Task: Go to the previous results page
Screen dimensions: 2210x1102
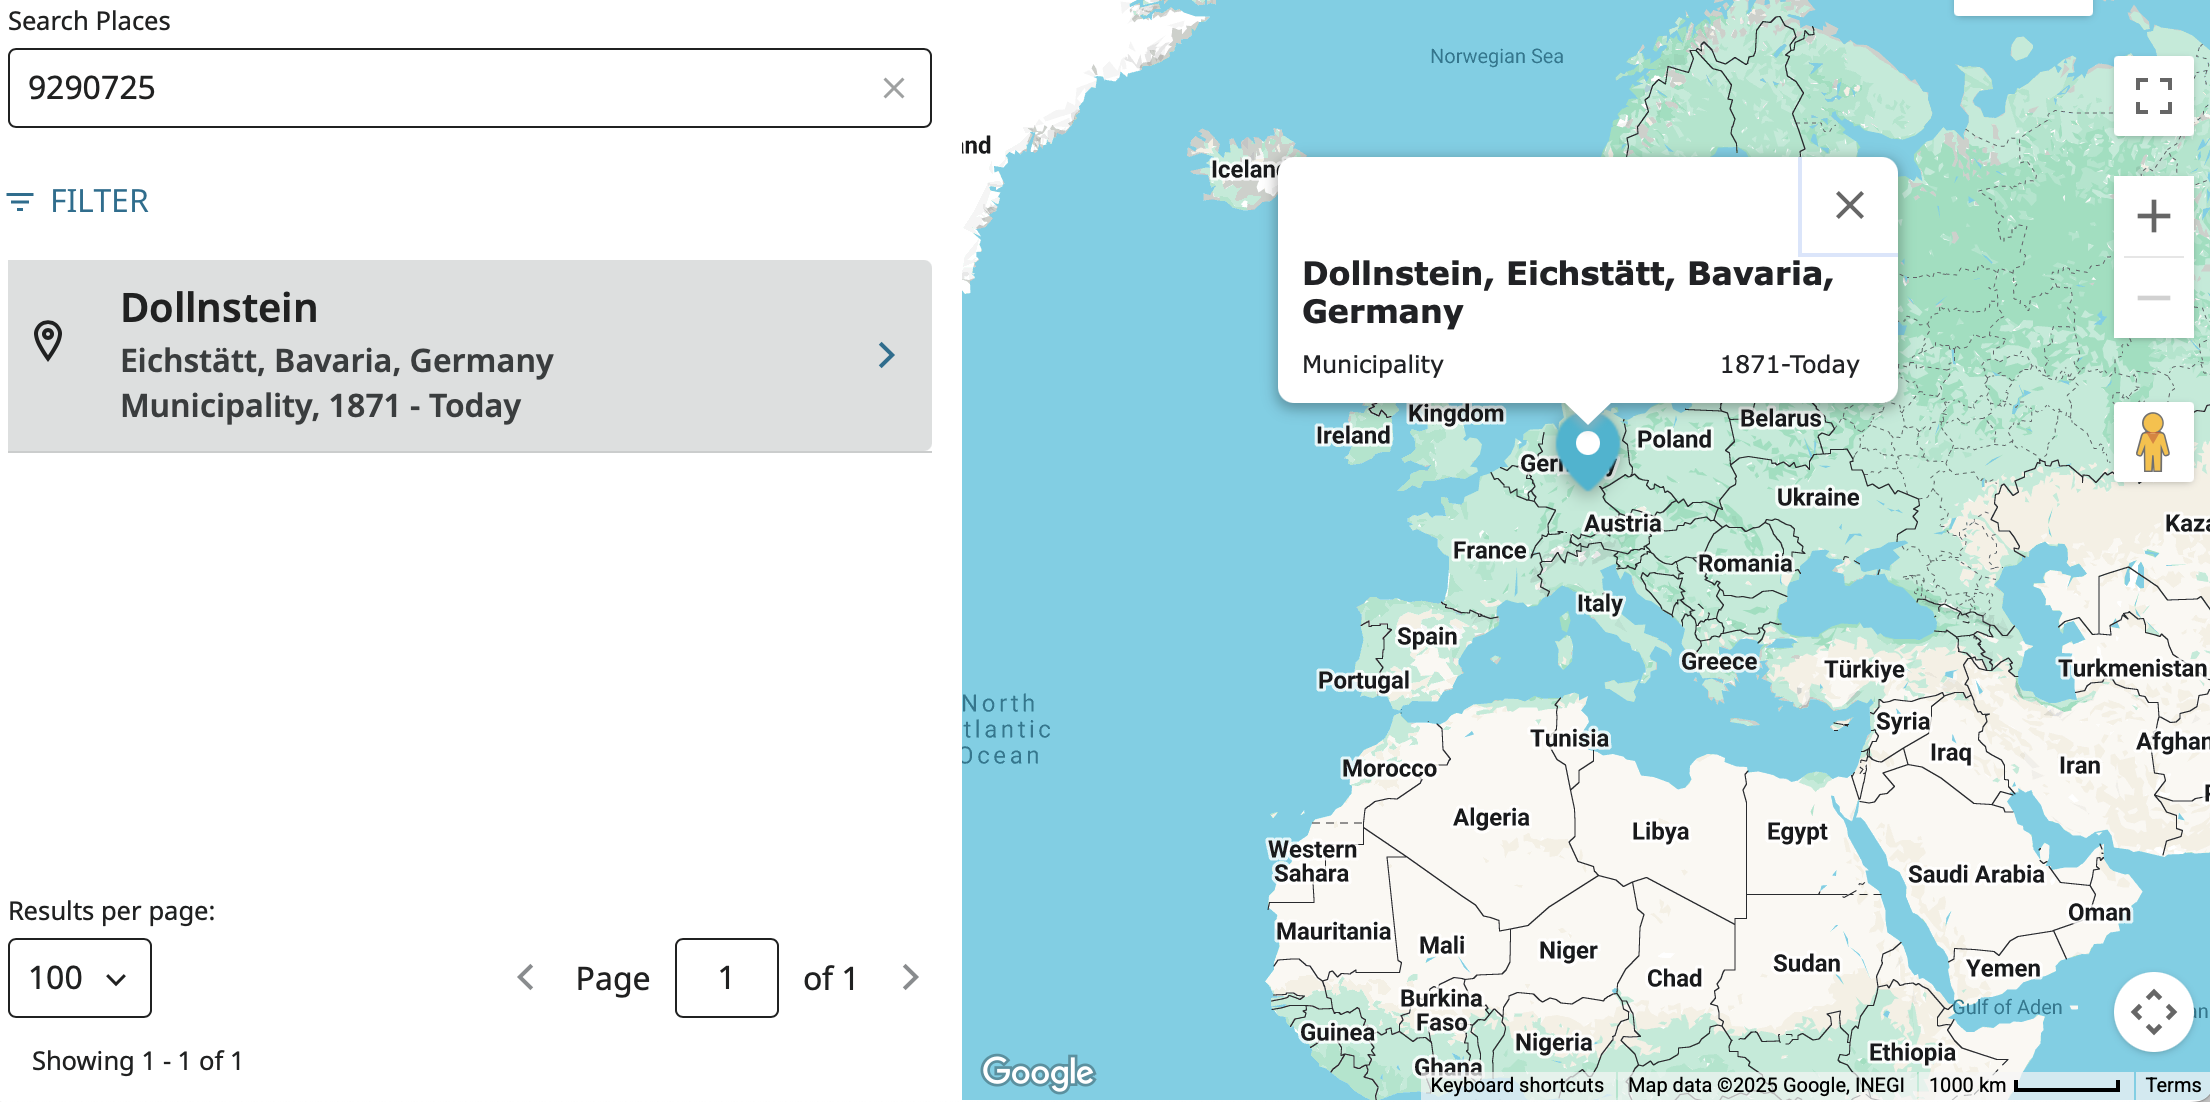Action: (526, 977)
